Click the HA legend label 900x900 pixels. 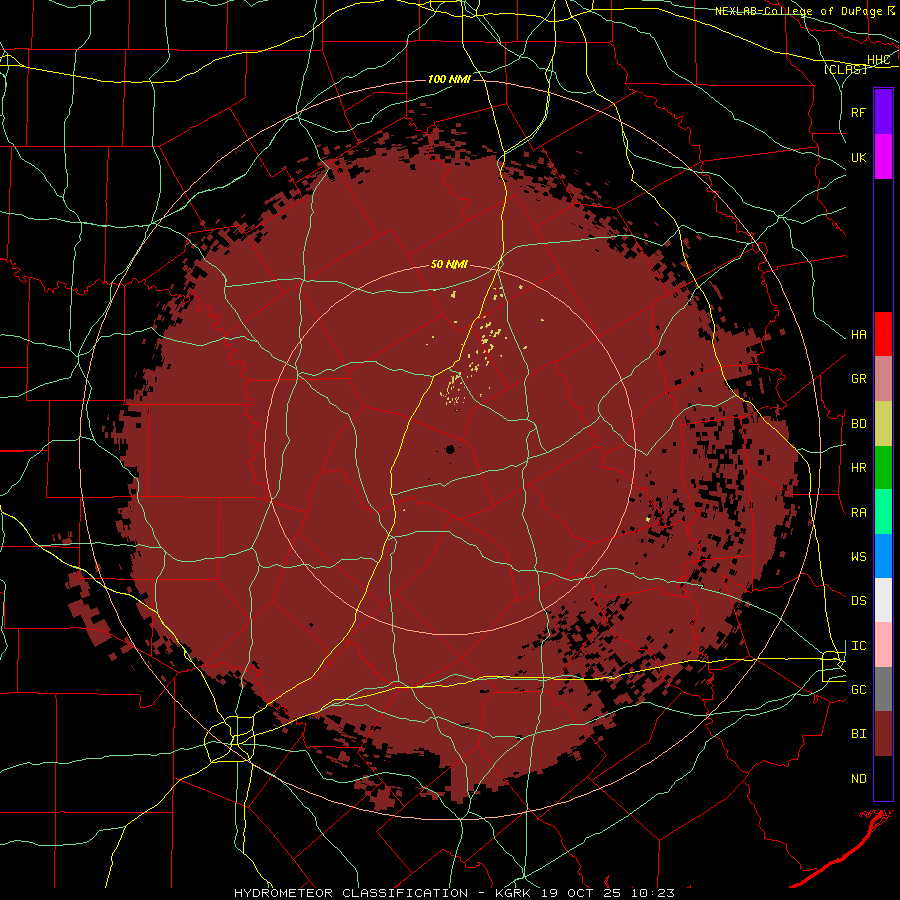[859, 334]
